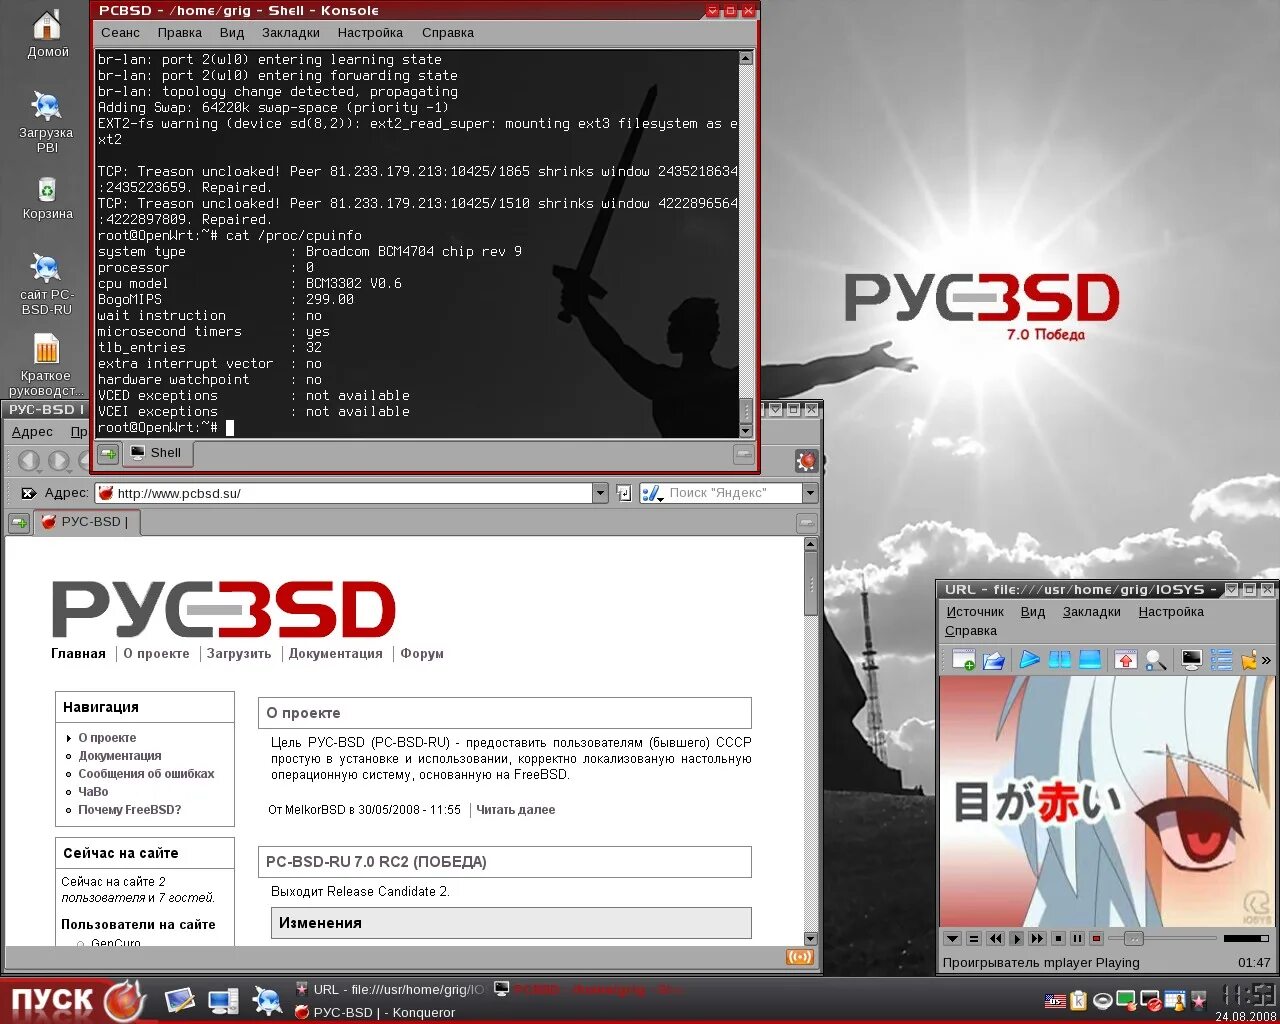Screen dimensions: 1280x1024
Task: Open the player control bar dropdown arrow
Action: (953, 939)
